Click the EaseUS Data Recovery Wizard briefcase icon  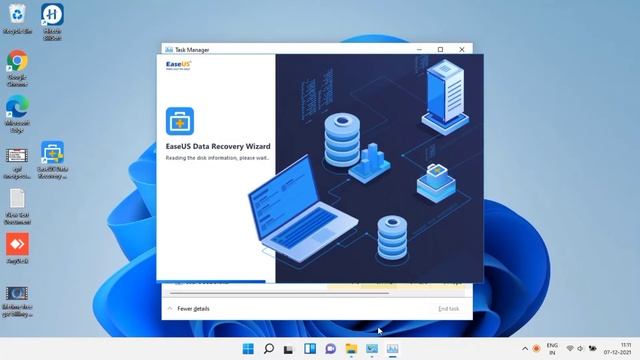(180, 121)
